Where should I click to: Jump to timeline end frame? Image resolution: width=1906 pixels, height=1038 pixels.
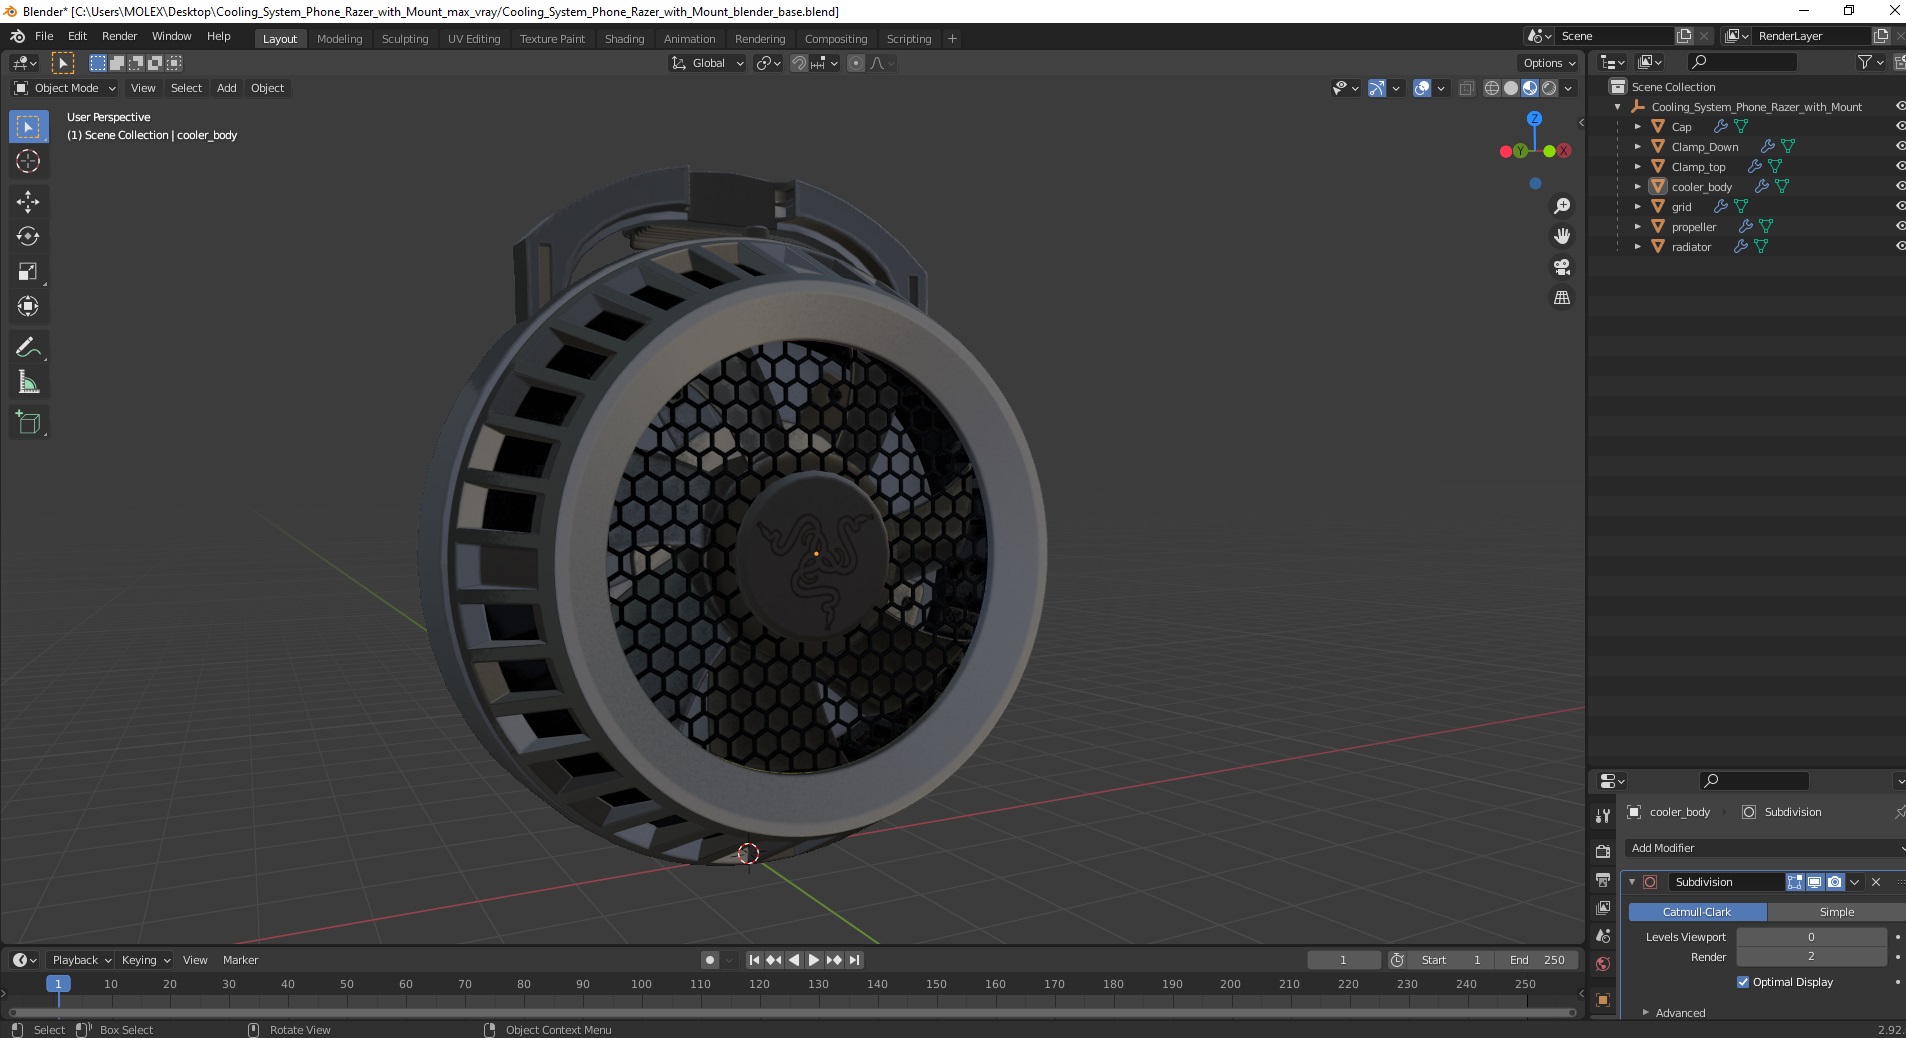[854, 960]
